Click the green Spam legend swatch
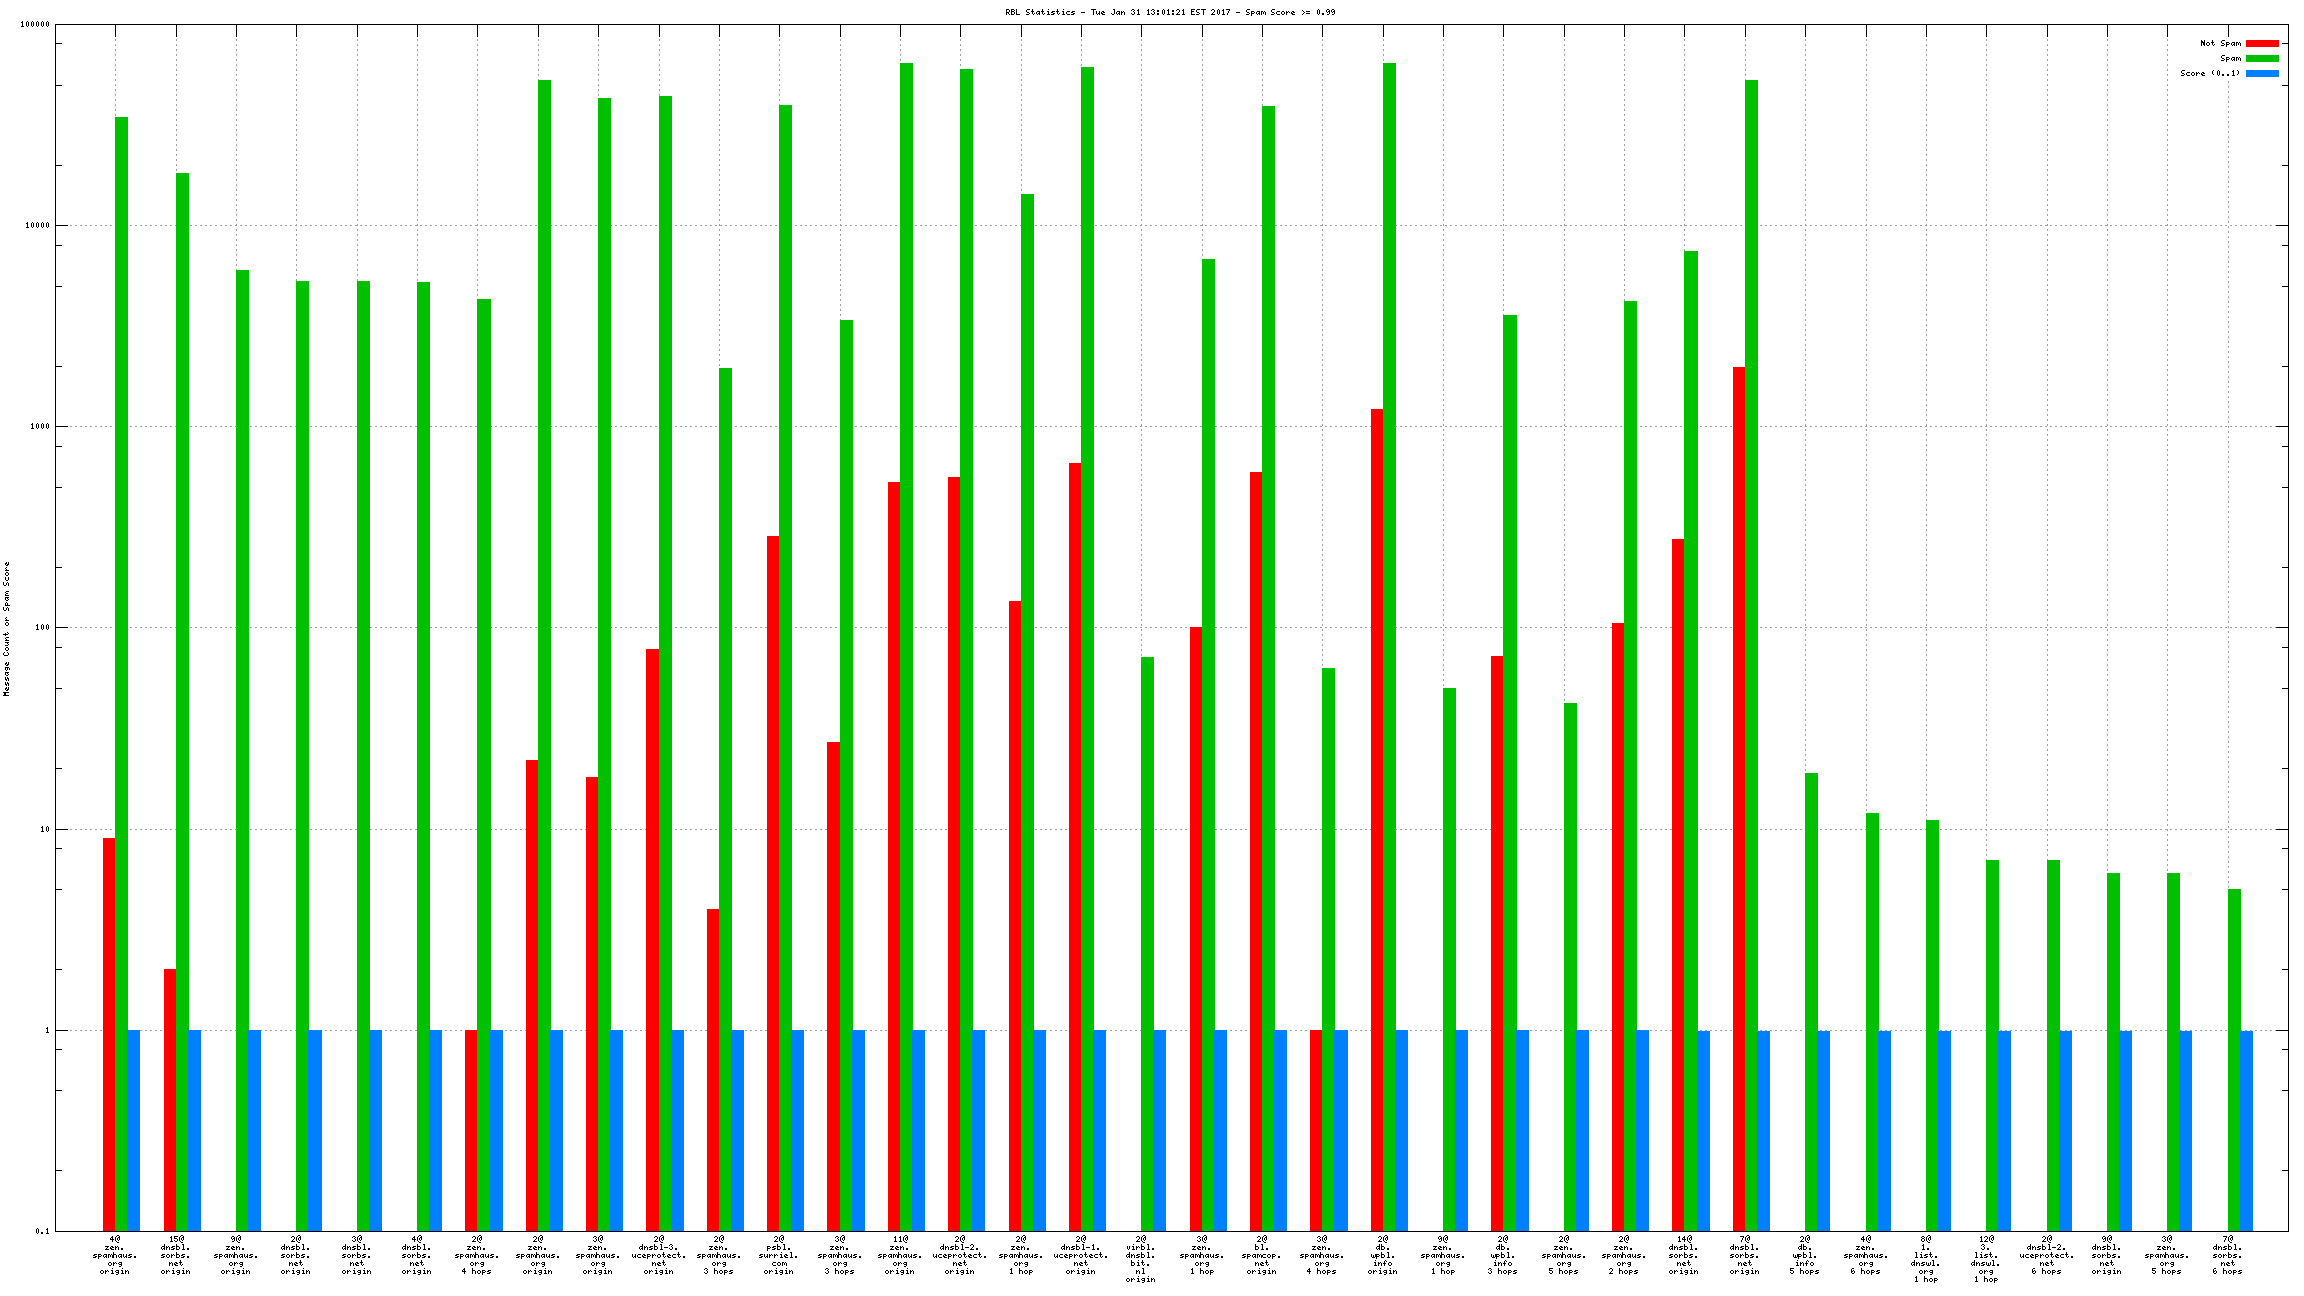Screen dimensions: 2304x1296 click(x=2262, y=58)
